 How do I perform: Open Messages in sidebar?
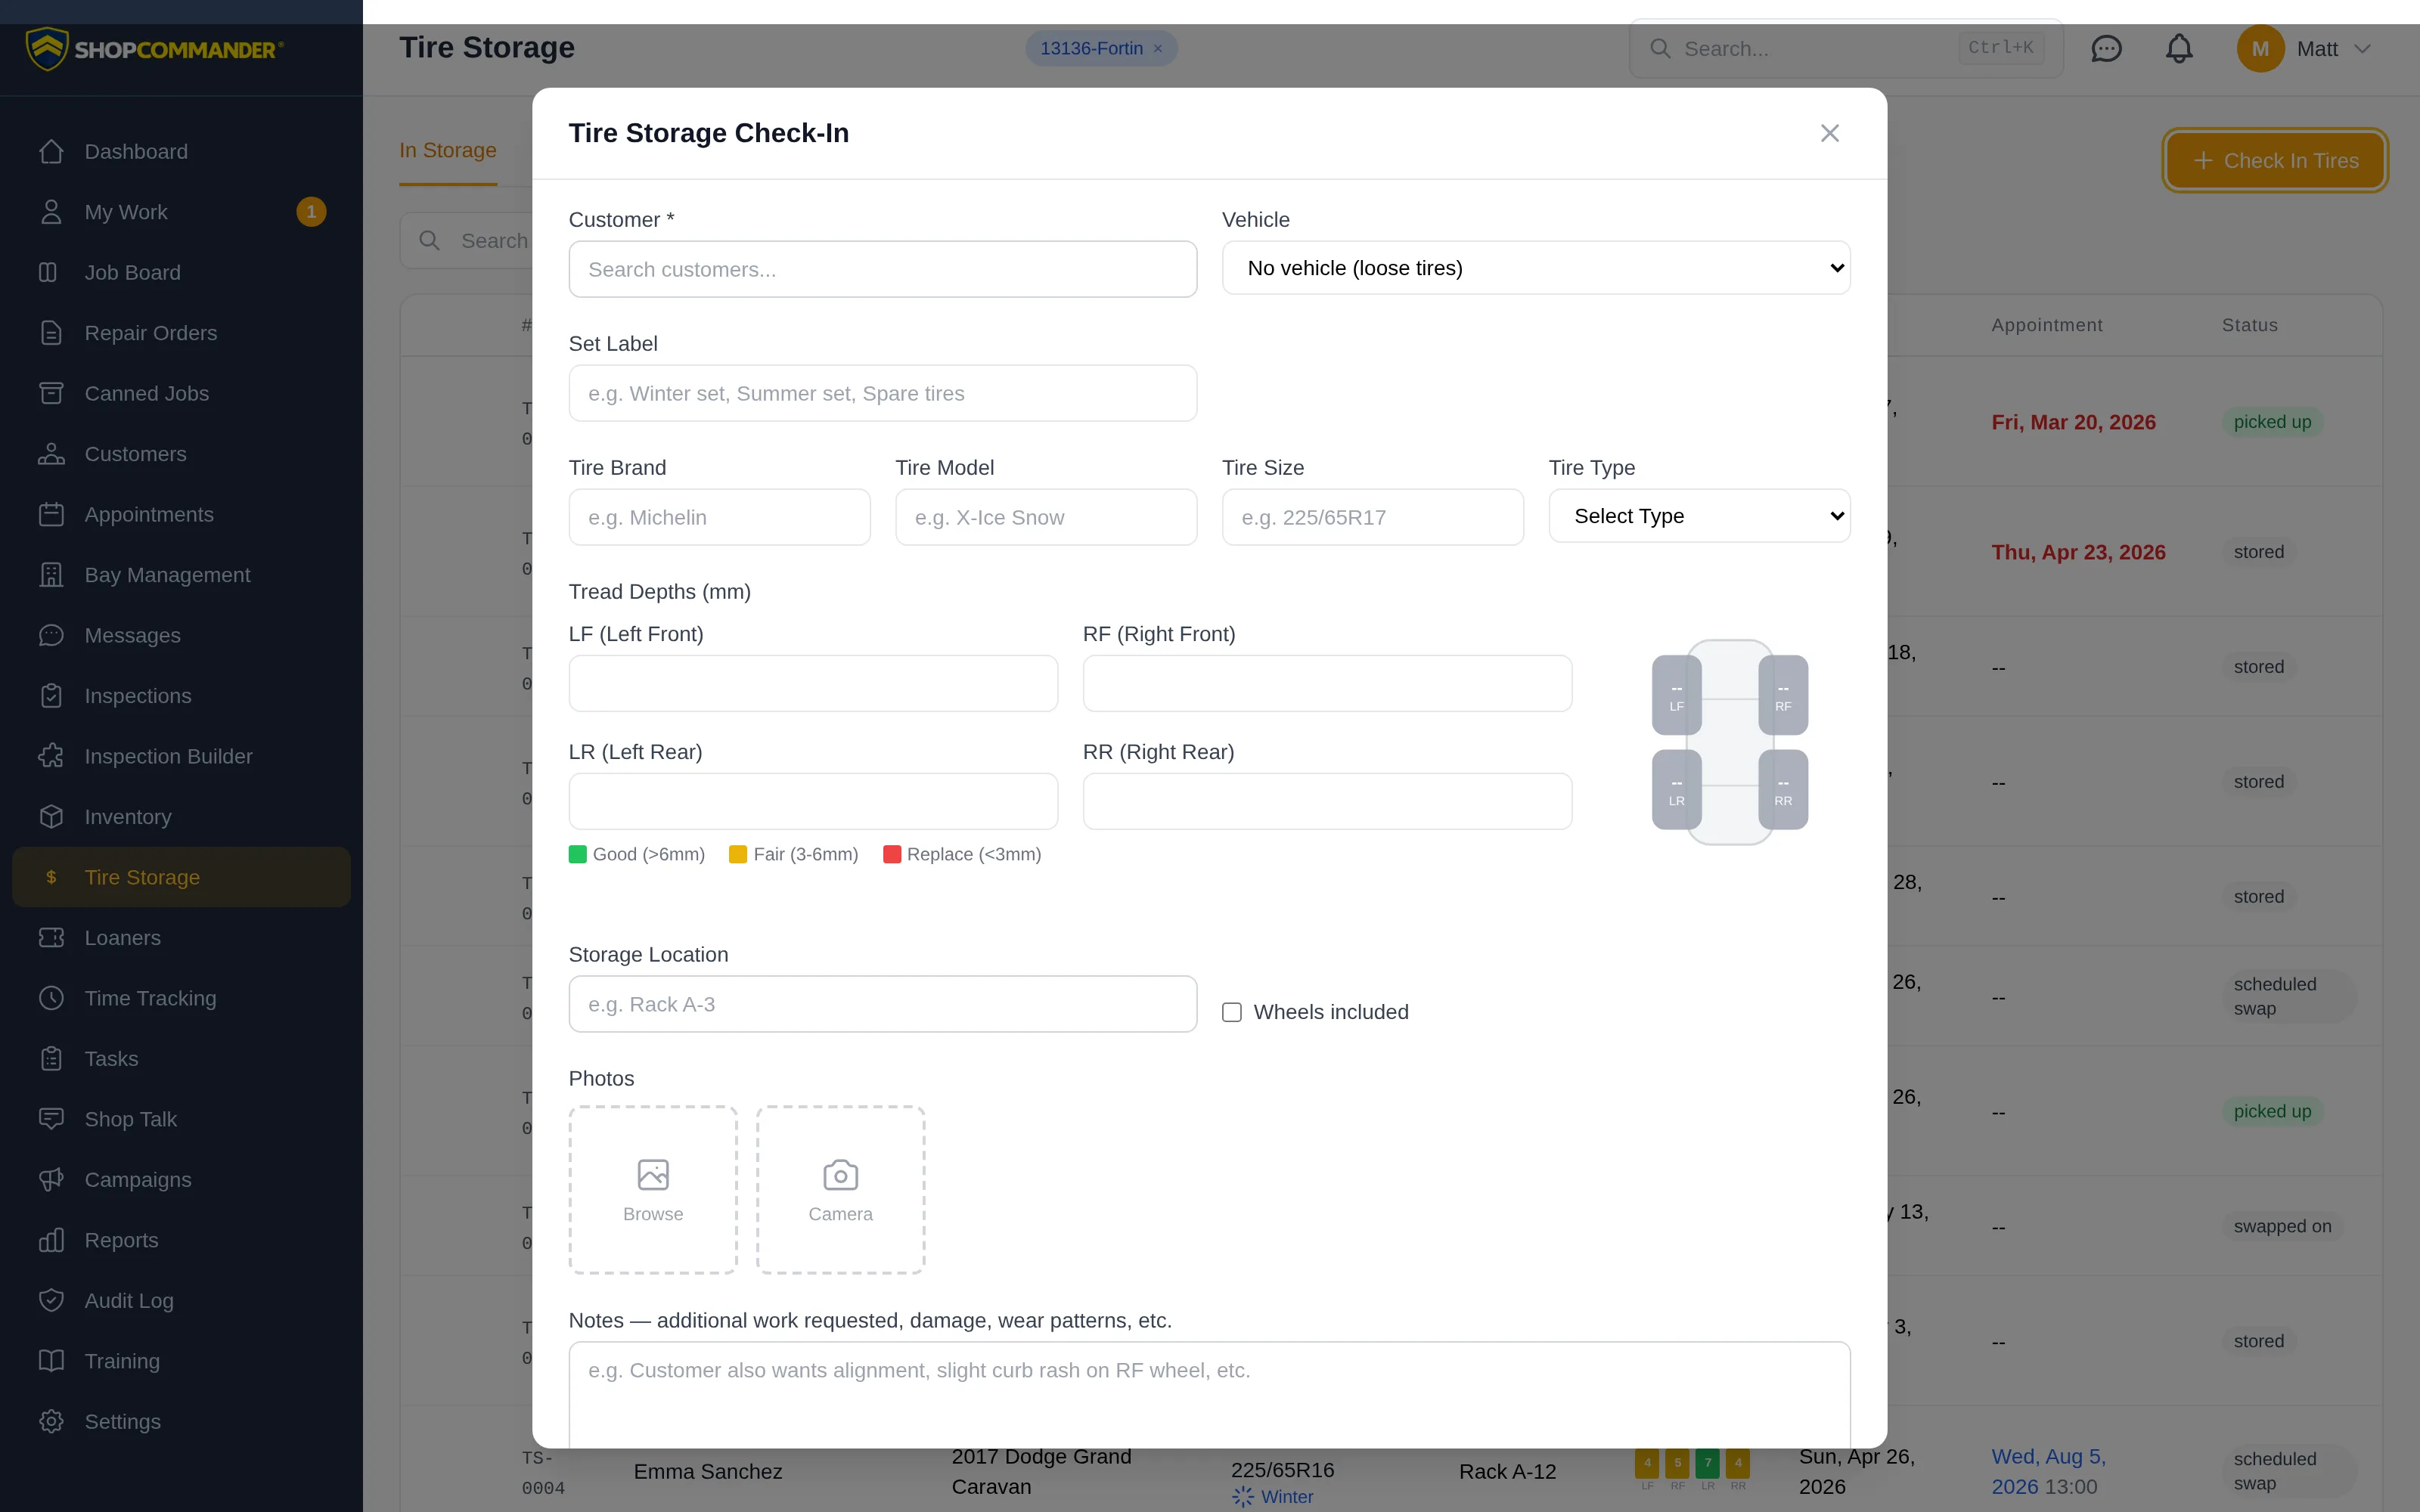coord(181,635)
